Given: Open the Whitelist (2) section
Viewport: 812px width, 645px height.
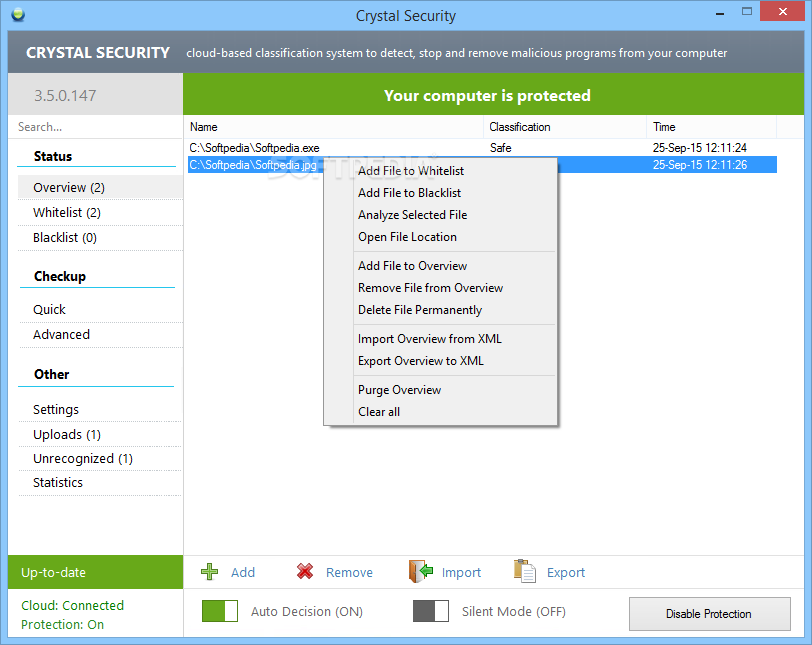Looking at the screenshot, I should tap(100, 213).
